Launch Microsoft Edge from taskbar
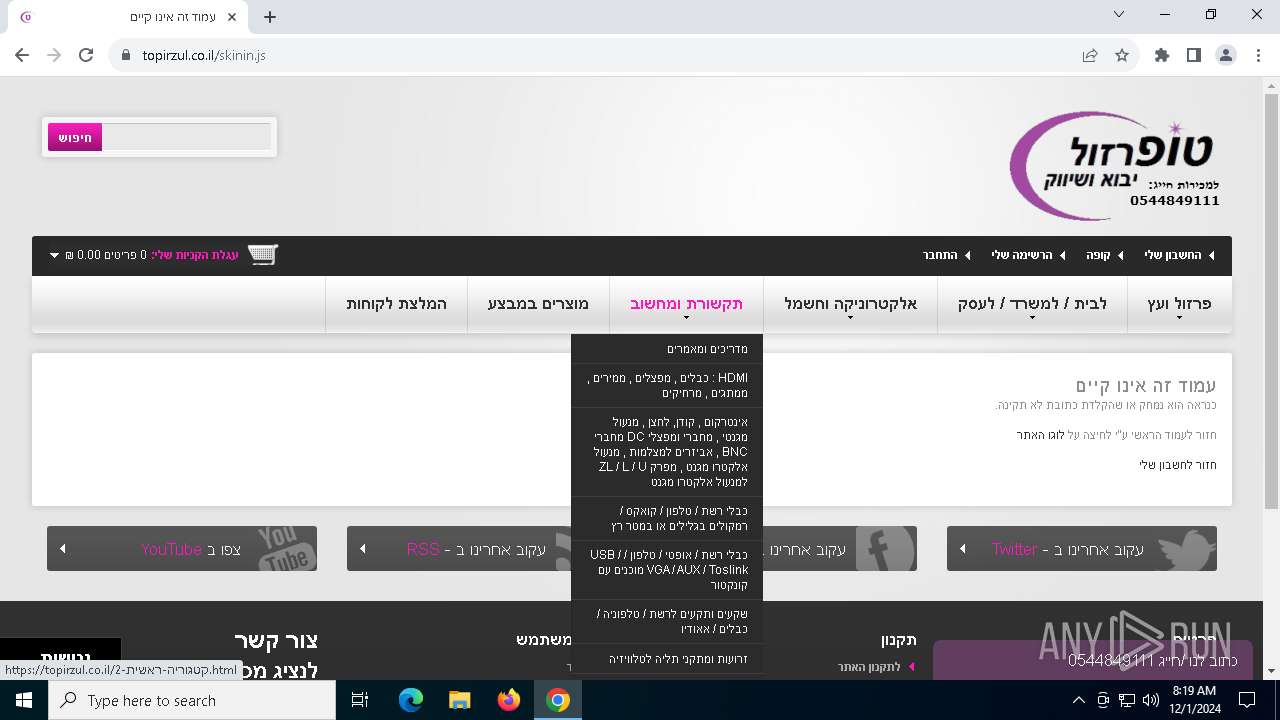Image resolution: width=1280 pixels, height=720 pixels. [x=411, y=700]
